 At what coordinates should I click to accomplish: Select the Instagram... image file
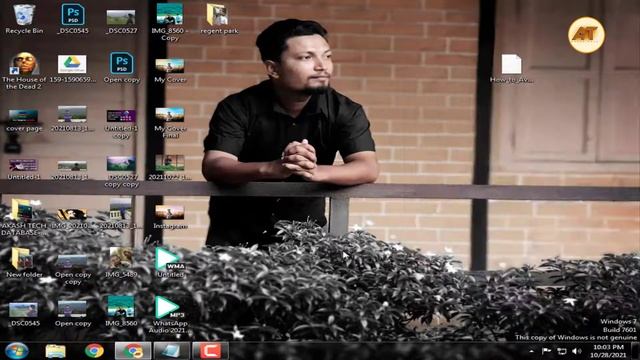coord(170,217)
